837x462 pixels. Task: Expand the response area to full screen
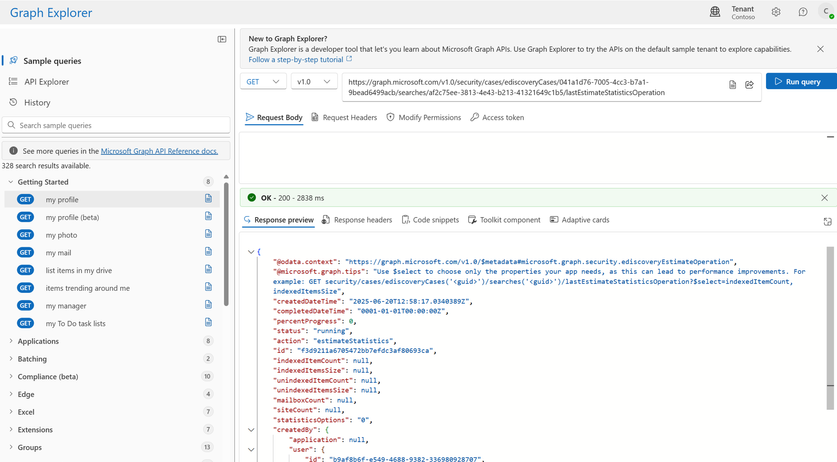(x=827, y=222)
